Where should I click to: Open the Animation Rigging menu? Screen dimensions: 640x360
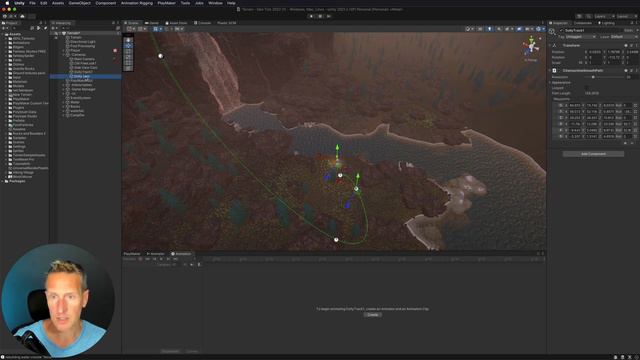click(137, 3)
